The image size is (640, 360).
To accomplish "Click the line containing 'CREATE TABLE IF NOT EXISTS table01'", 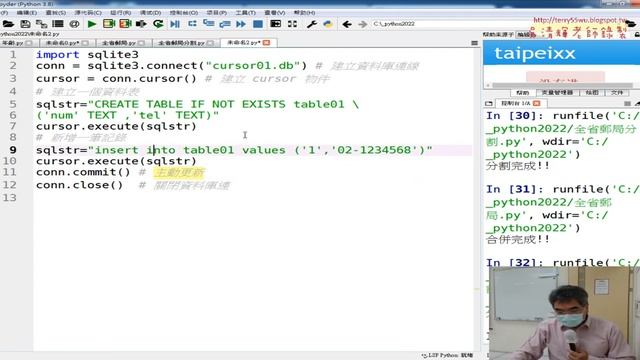I will [197, 104].
